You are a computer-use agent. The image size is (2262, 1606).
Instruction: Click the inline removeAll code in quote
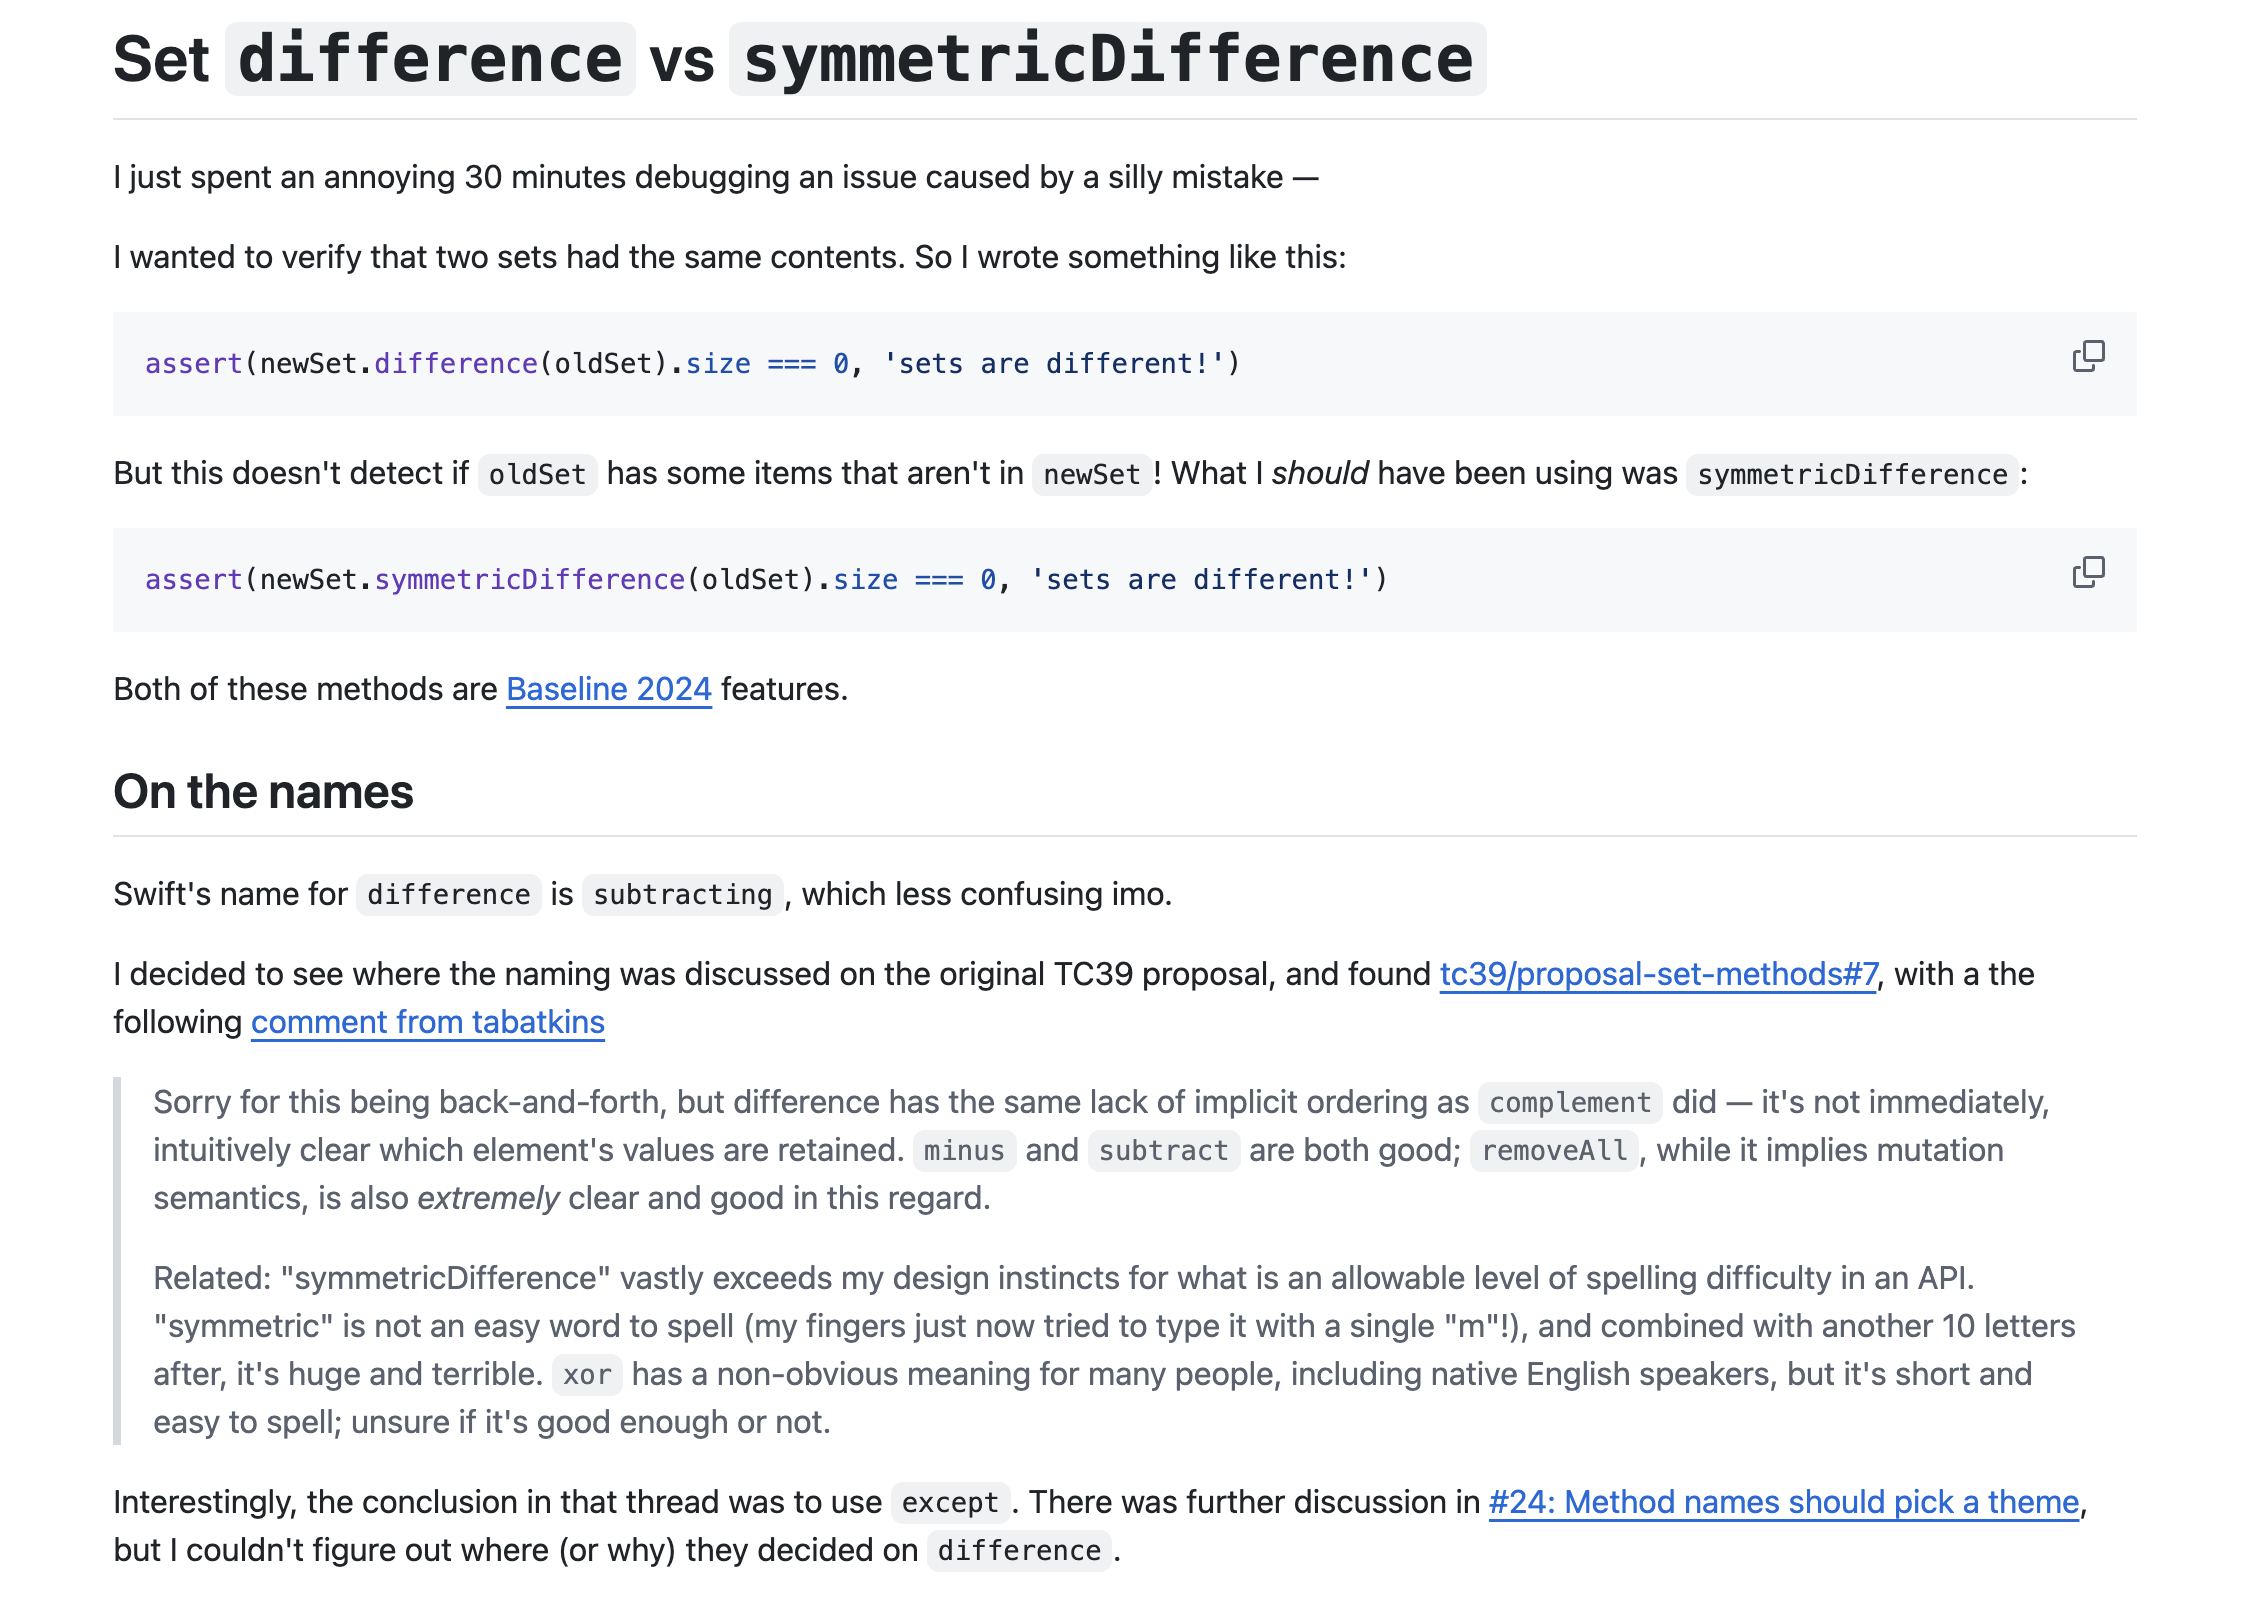coord(1554,1151)
